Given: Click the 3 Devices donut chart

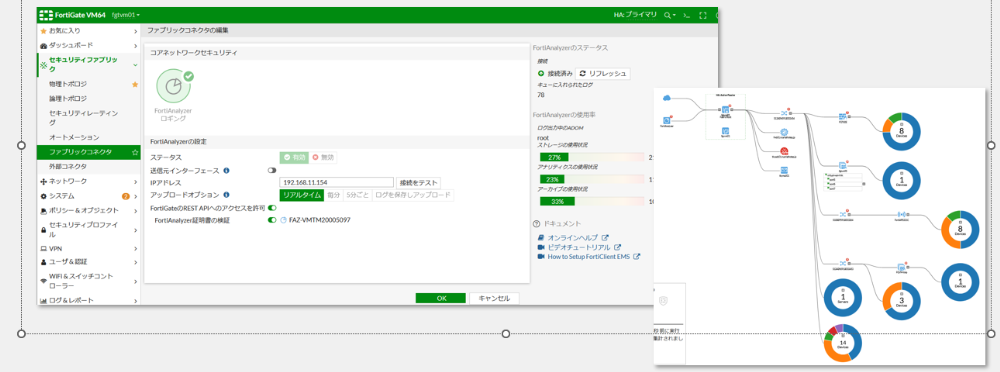Looking at the screenshot, I should [x=901, y=301].
